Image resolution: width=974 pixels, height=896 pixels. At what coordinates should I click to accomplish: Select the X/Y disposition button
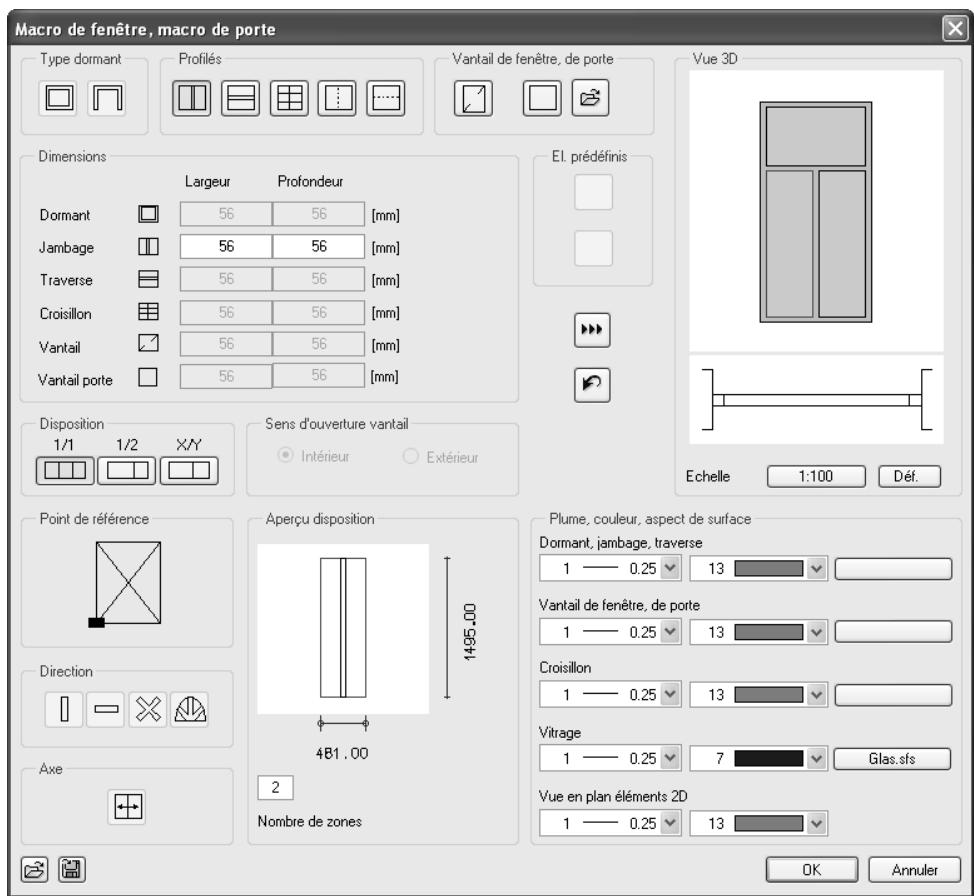(x=189, y=470)
